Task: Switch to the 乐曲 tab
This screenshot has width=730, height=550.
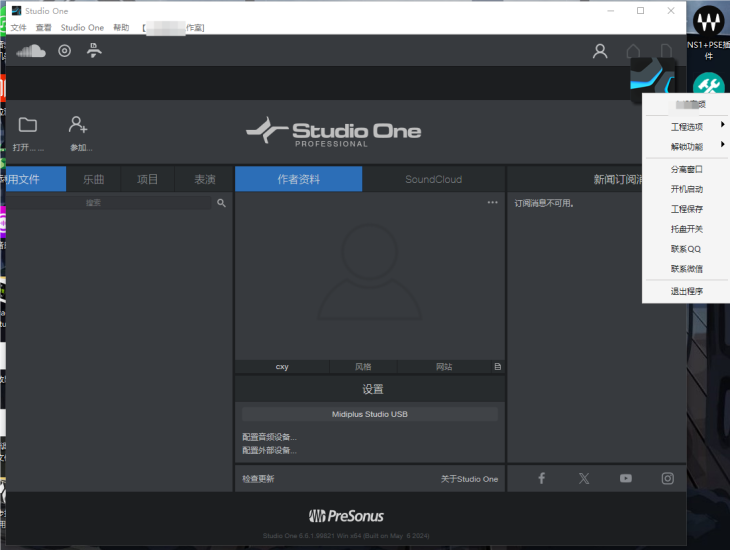Action: (x=94, y=179)
